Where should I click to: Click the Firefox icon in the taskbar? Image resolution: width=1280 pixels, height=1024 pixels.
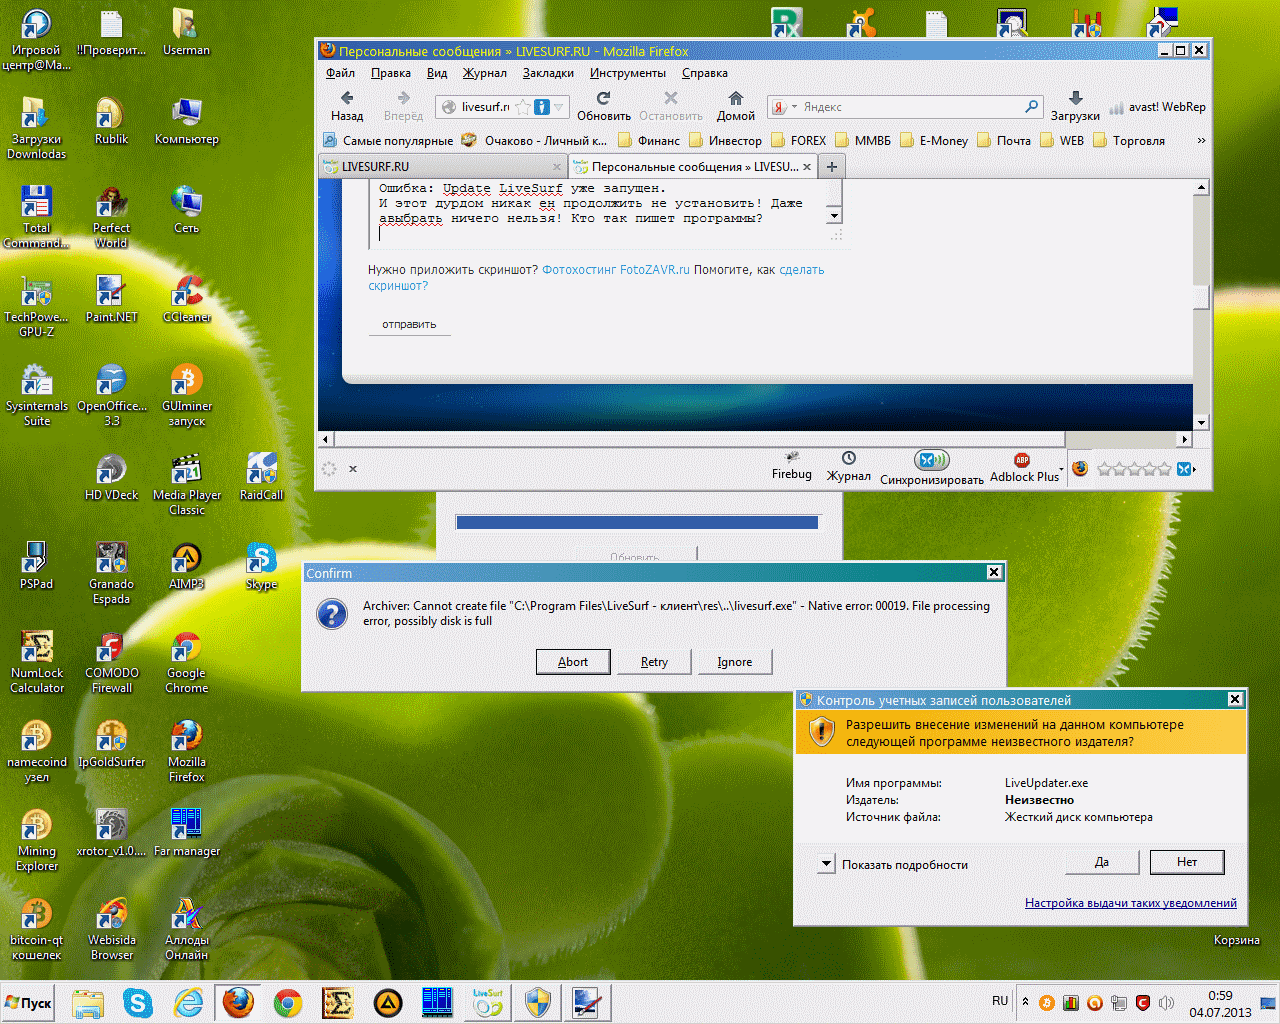tap(238, 1003)
